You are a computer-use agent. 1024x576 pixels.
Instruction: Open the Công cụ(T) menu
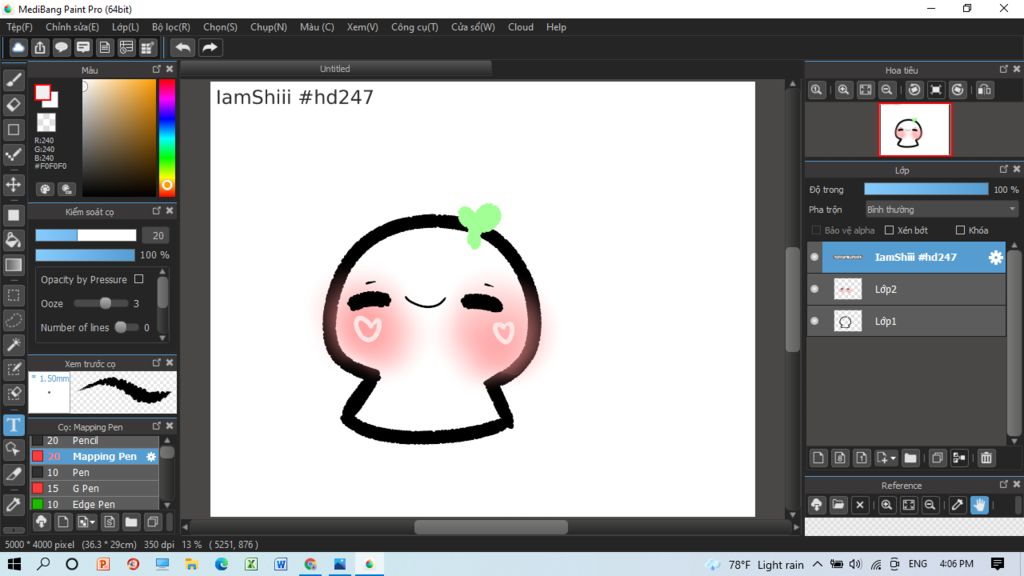click(415, 27)
